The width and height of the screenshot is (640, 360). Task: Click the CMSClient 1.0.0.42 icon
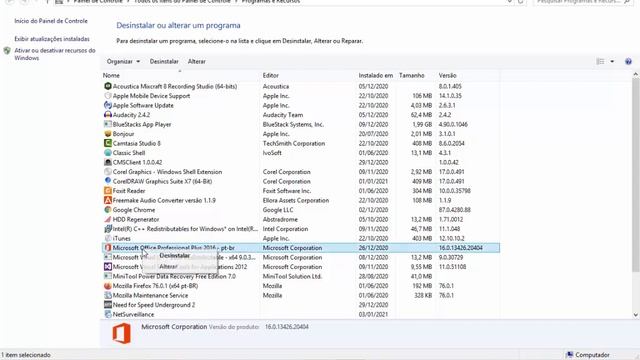(108, 162)
